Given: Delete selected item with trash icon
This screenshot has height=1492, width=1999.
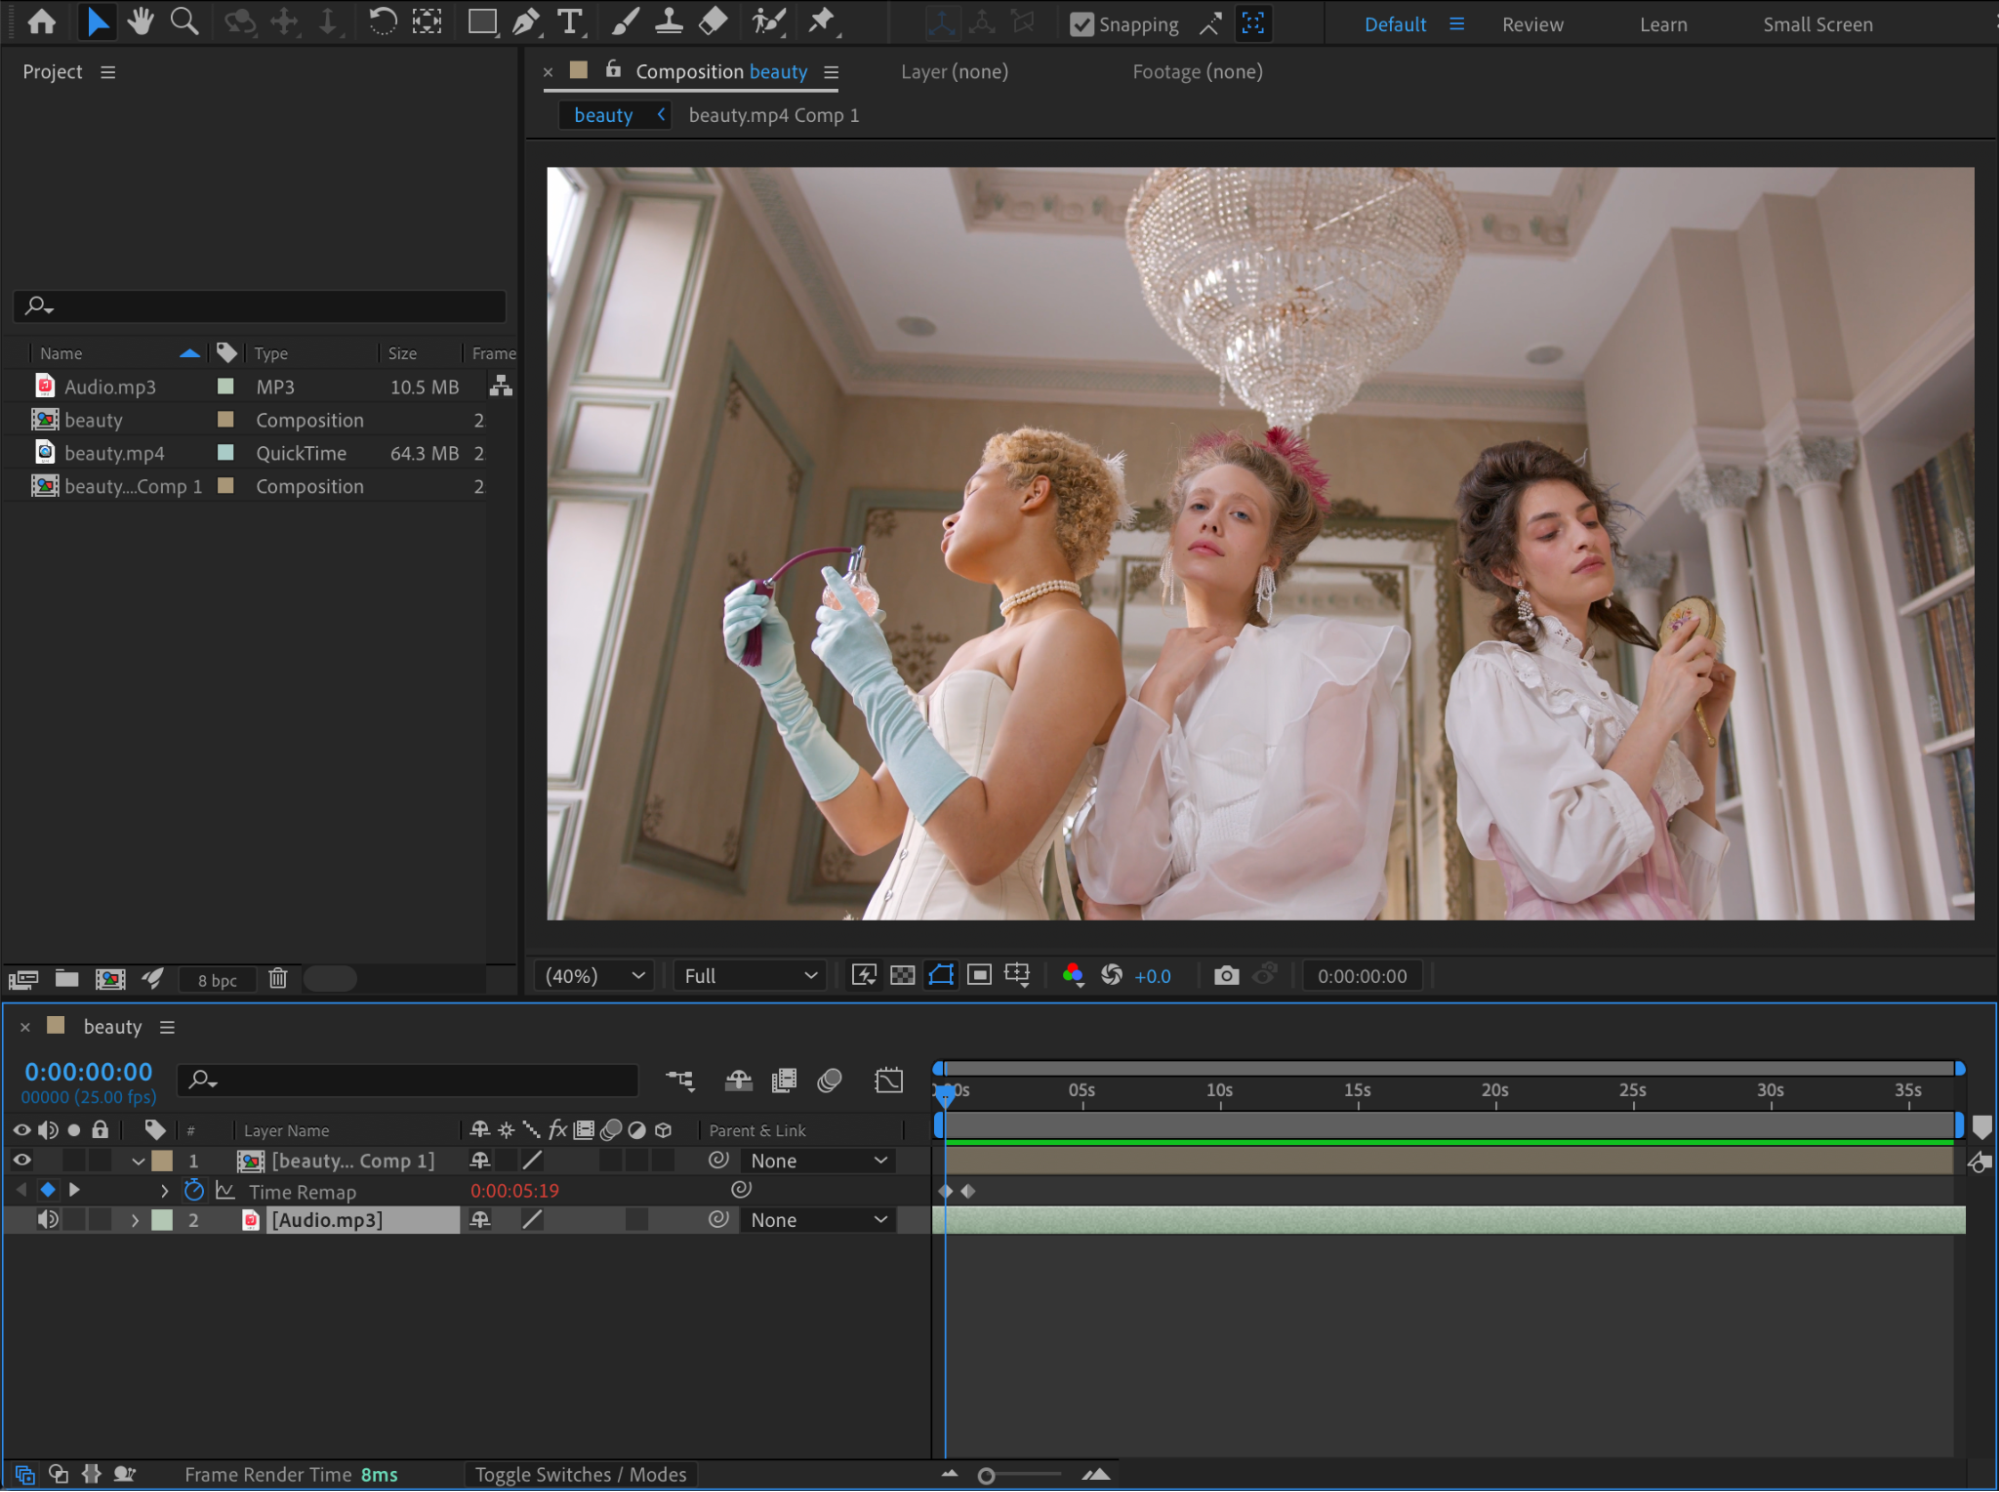Looking at the screenshot, I should (x=278, y=979).
